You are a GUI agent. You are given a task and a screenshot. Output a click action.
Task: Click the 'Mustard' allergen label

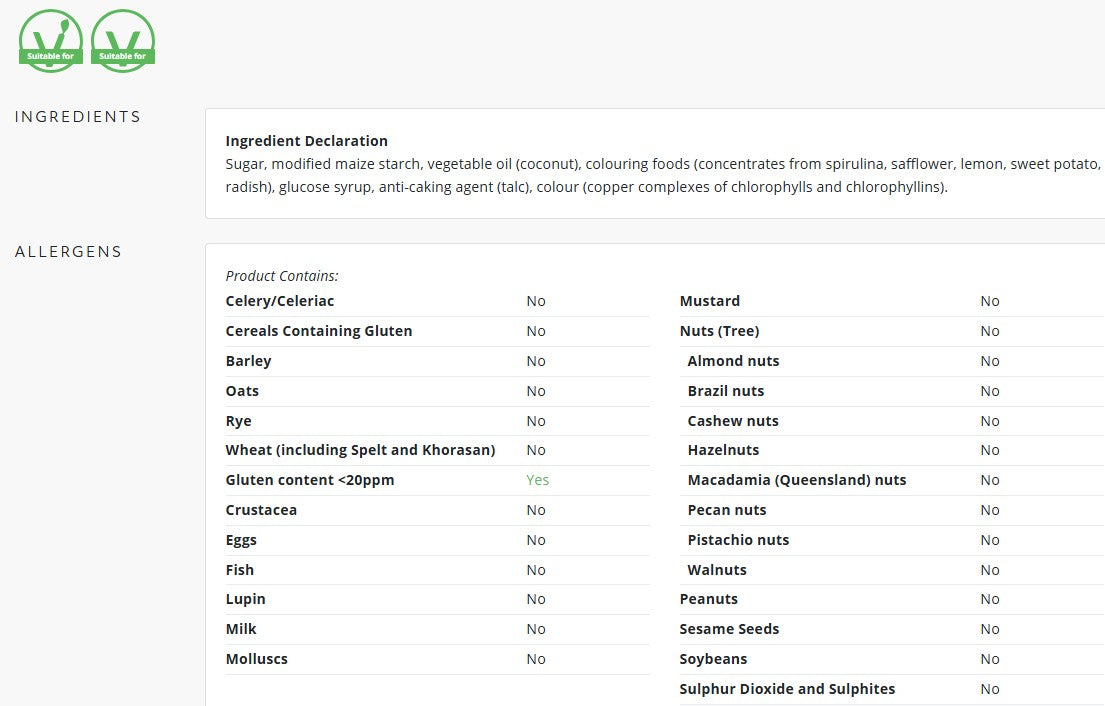[710, 301]
